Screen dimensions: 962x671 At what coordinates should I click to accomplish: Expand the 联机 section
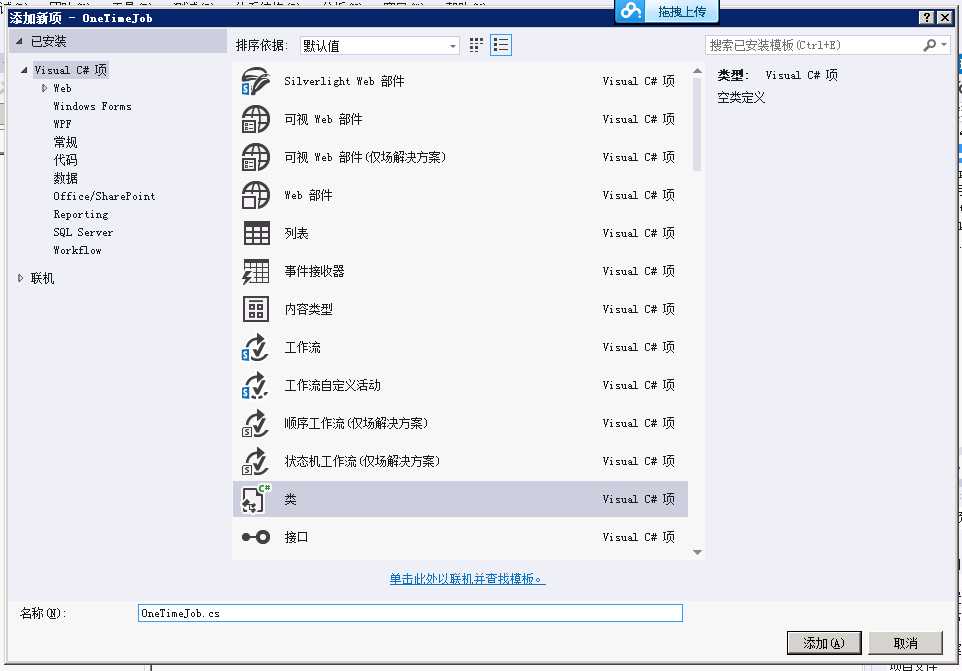click(x=21, y=278)
